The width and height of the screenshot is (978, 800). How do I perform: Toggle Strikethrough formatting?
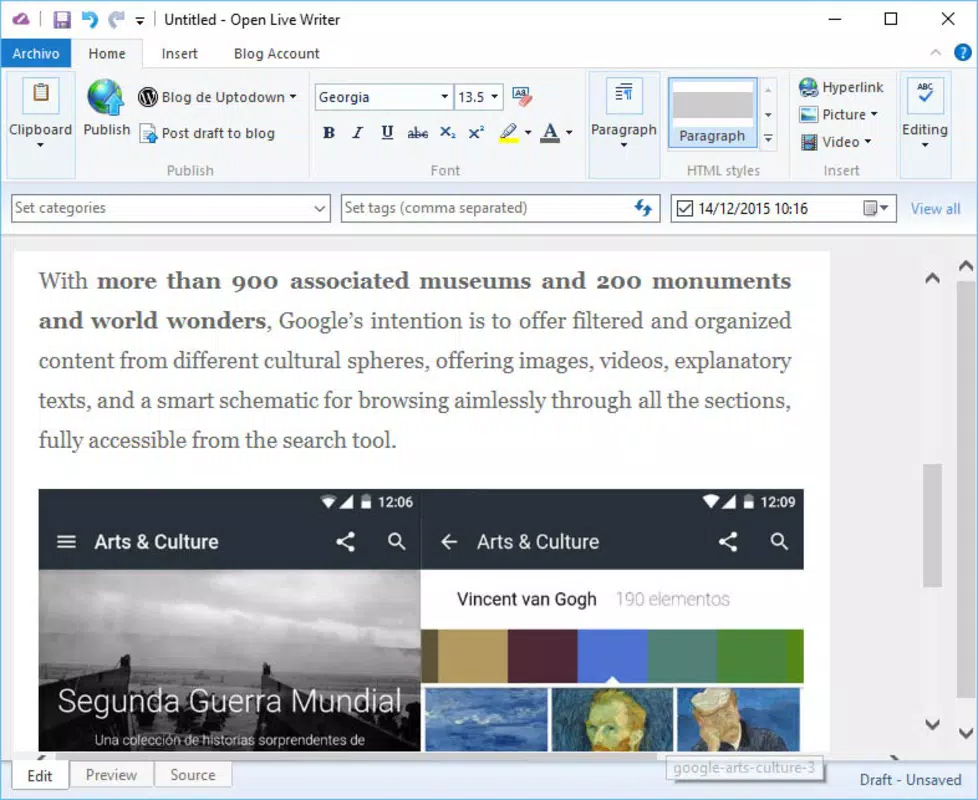(417, 132)
